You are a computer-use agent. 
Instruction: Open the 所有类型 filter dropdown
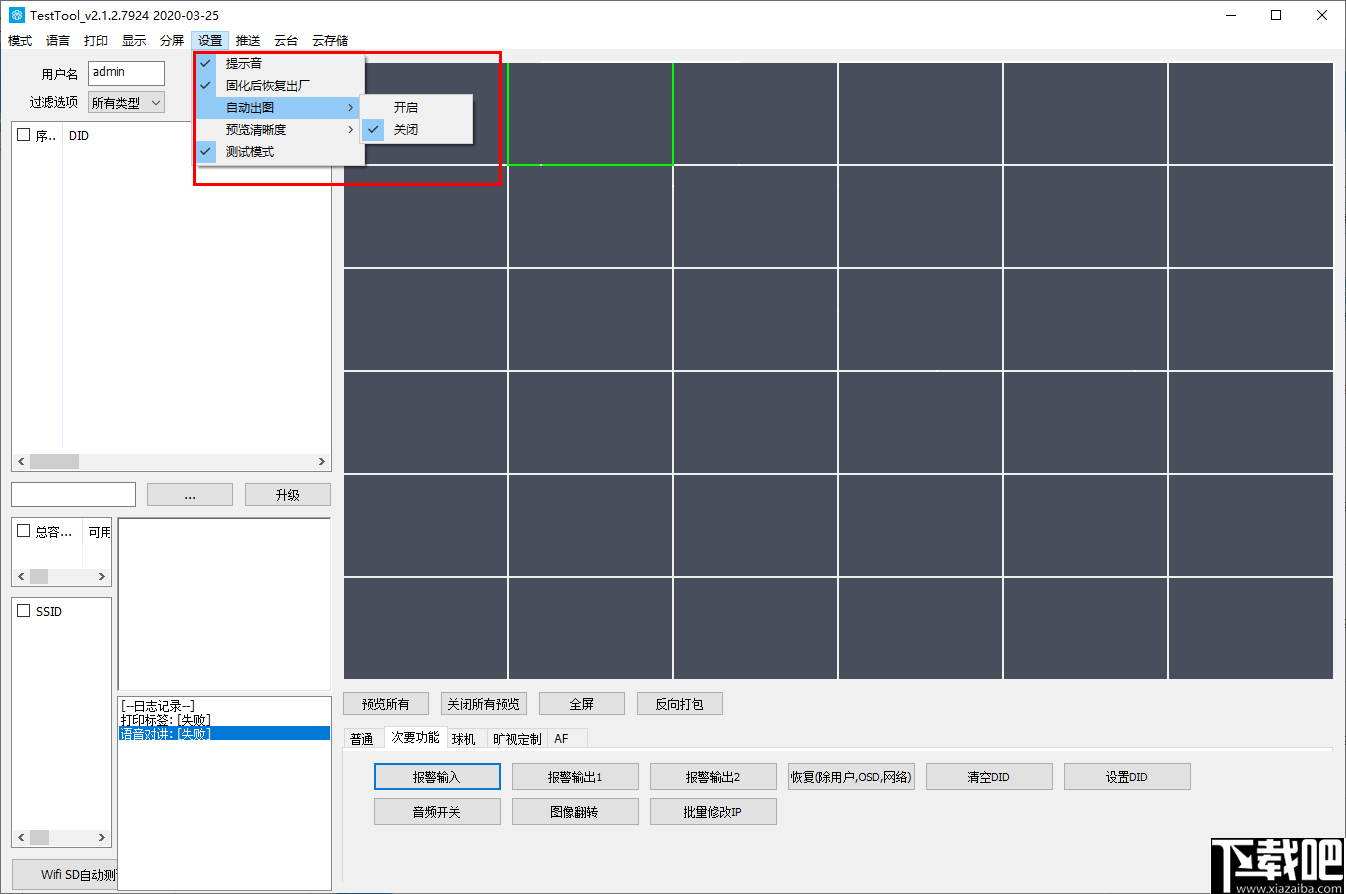tap(125, 102)
